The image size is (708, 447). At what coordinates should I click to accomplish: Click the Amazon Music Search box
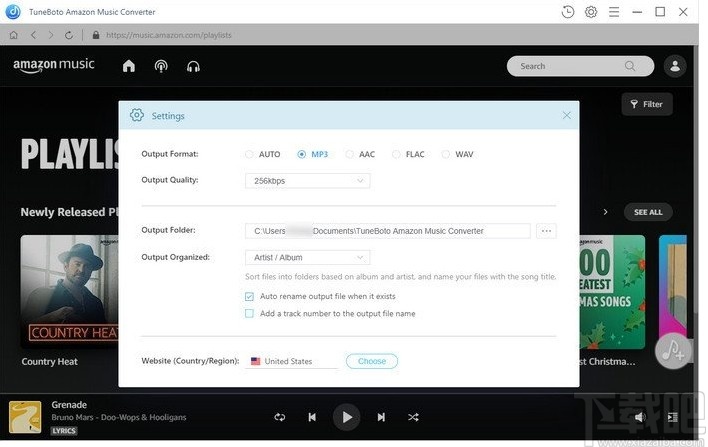click(x=580, y=66)
